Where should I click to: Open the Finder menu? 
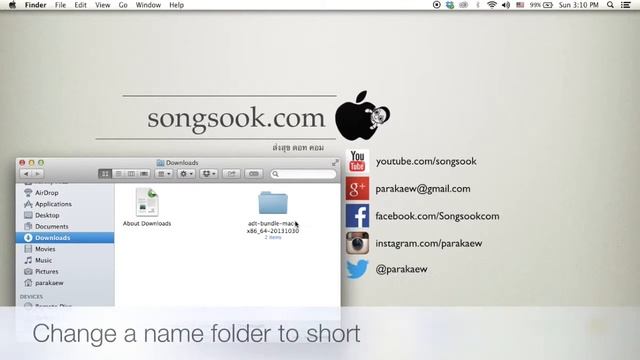pos(36,5)
